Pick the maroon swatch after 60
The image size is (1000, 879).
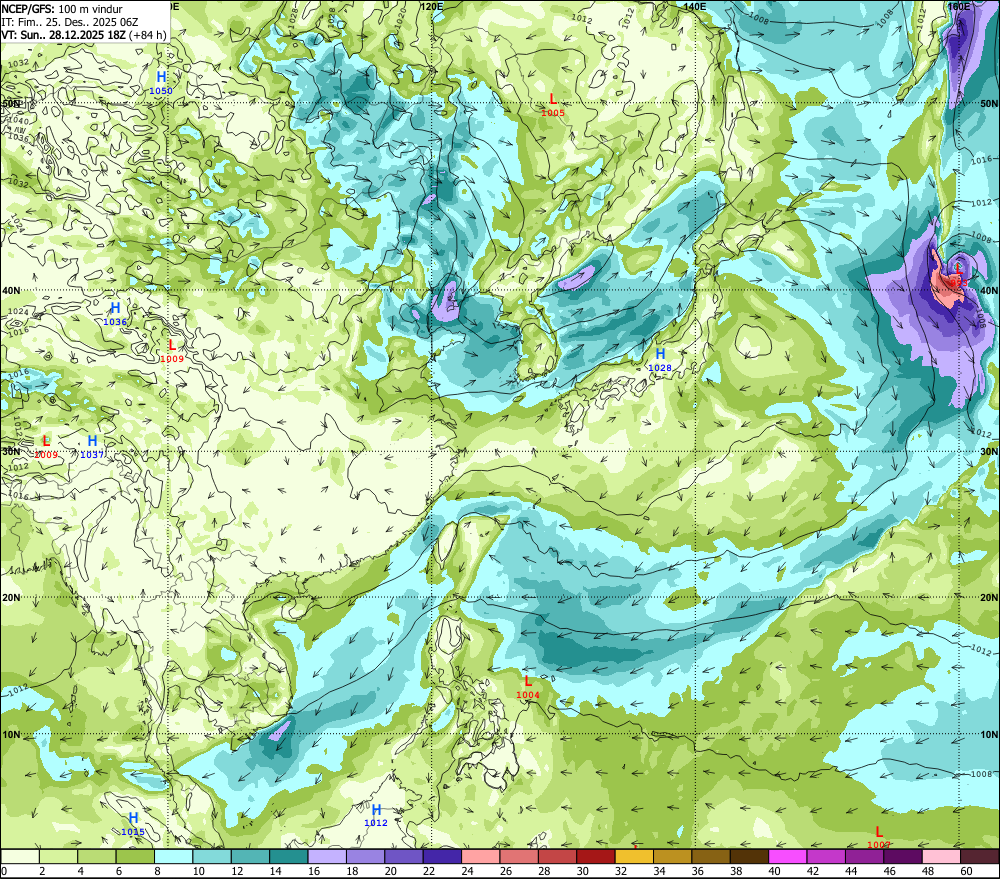[x=980, y=856]
